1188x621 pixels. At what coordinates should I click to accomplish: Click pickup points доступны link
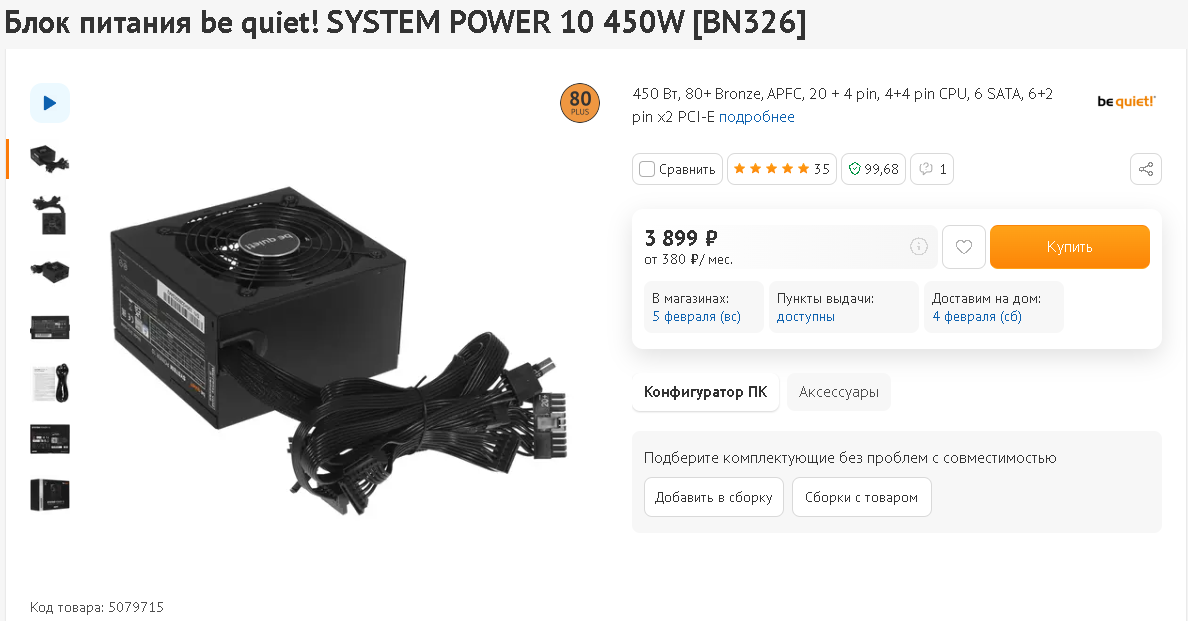[805, 317]
